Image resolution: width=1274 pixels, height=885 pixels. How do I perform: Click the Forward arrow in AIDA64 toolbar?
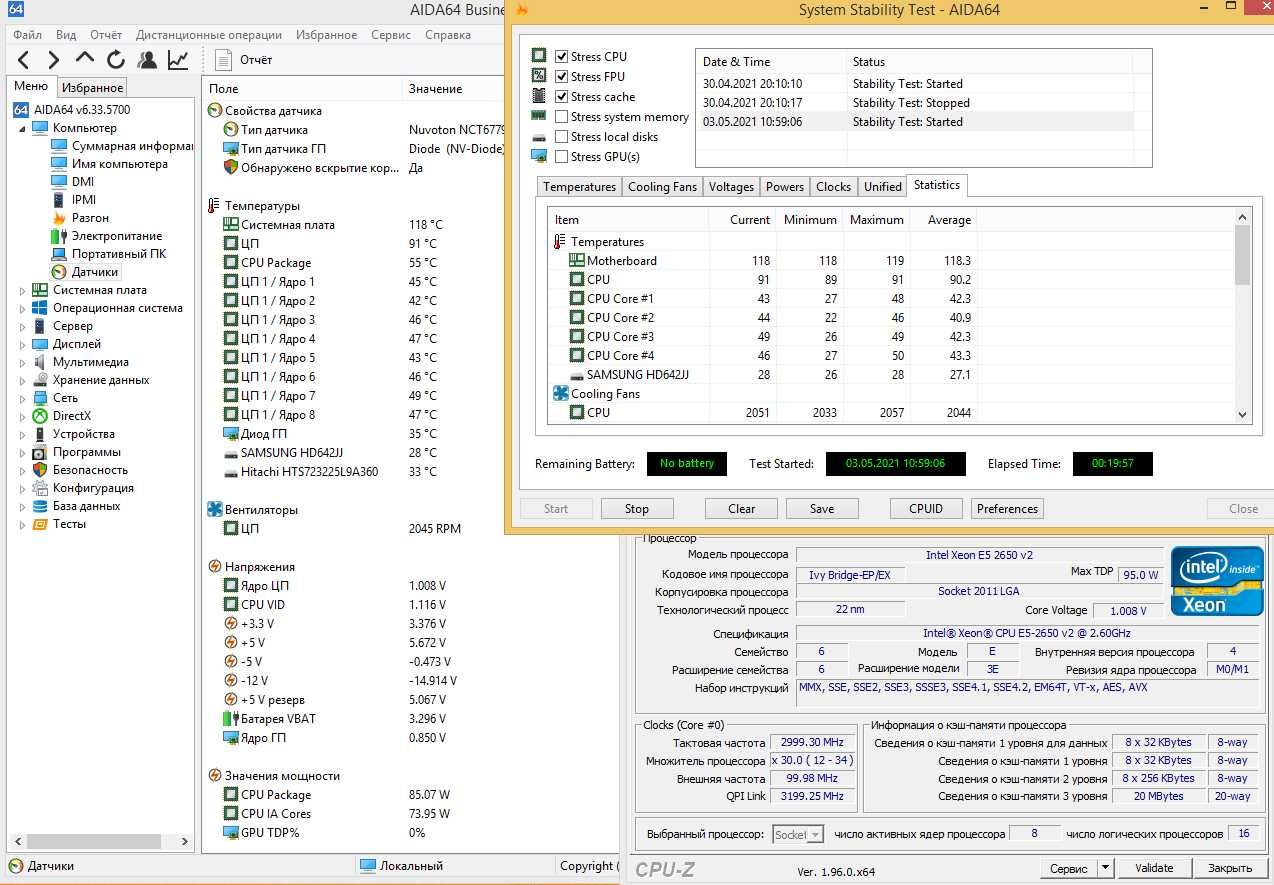point(55,60)
